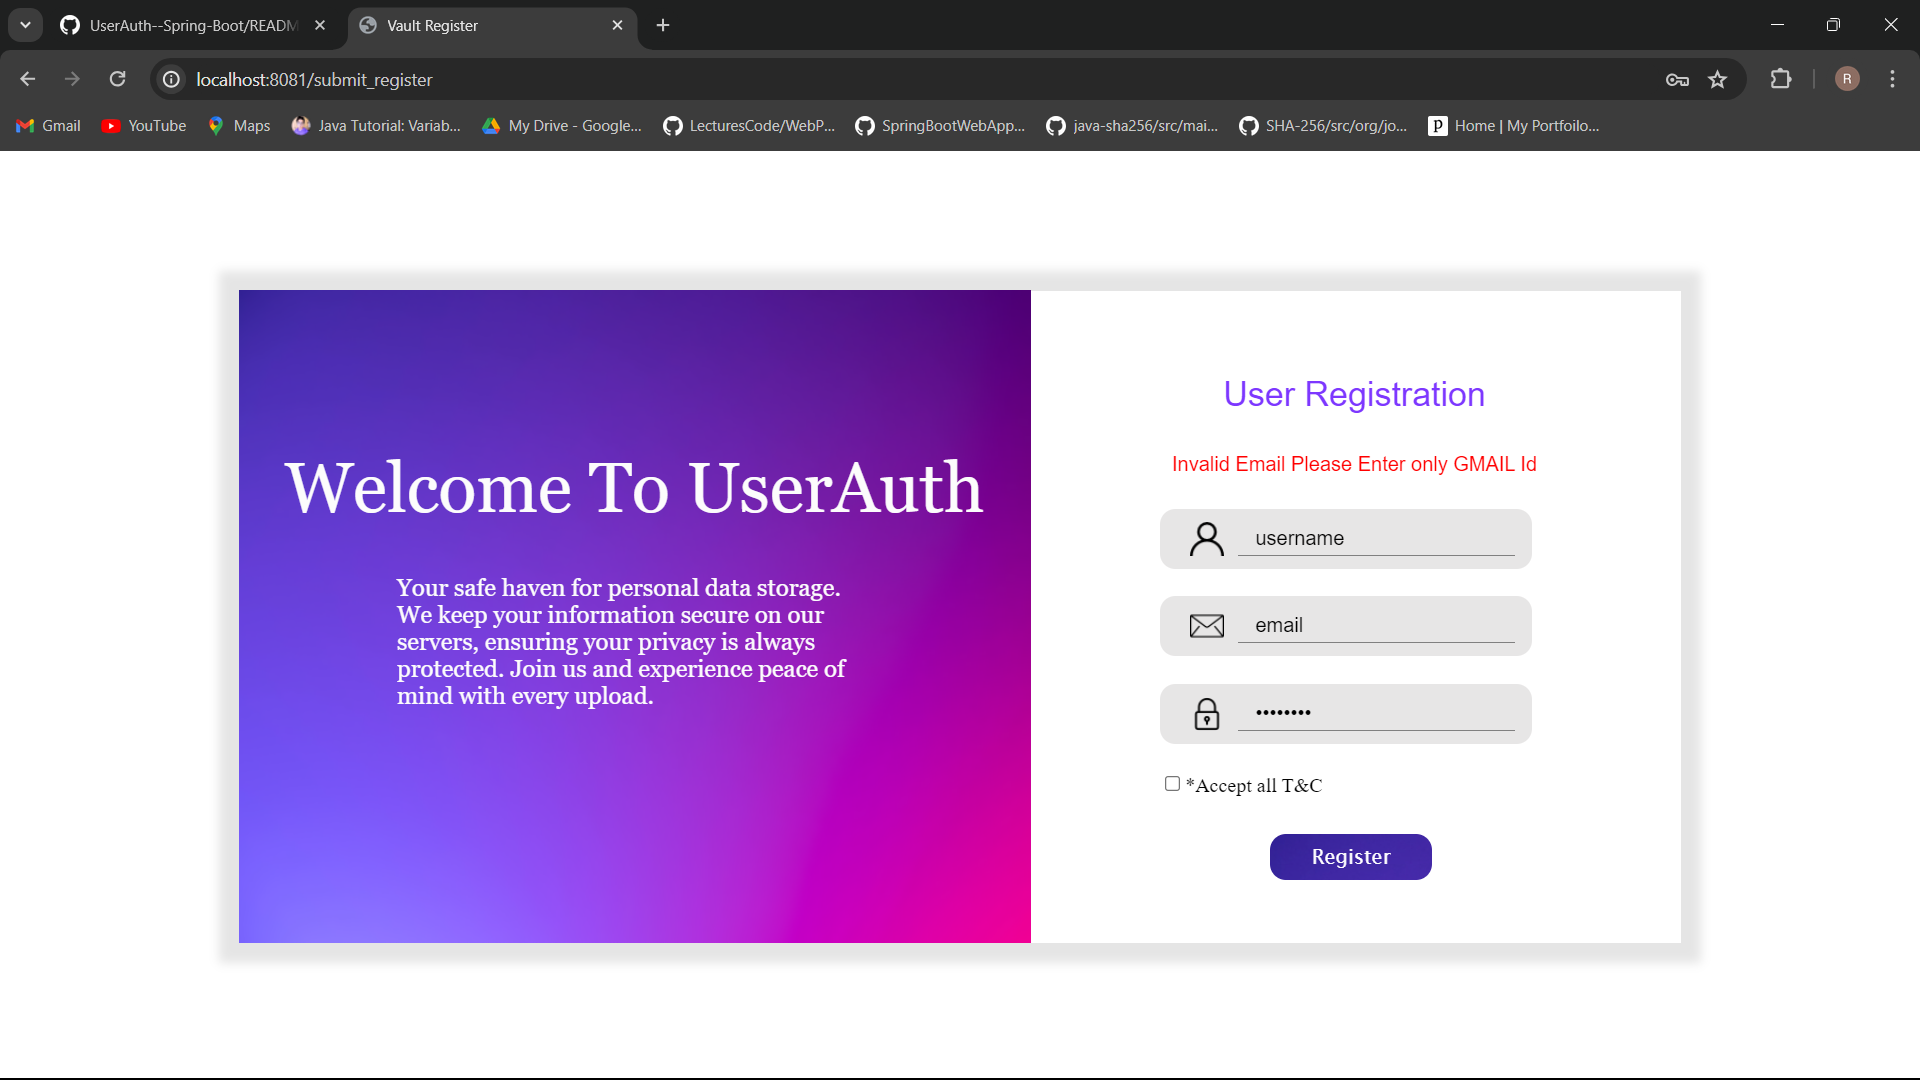Click the username person icon in the form
Image resolution: width=1920 pixels, height=1080 pixels.
[x=1206, y=538]
